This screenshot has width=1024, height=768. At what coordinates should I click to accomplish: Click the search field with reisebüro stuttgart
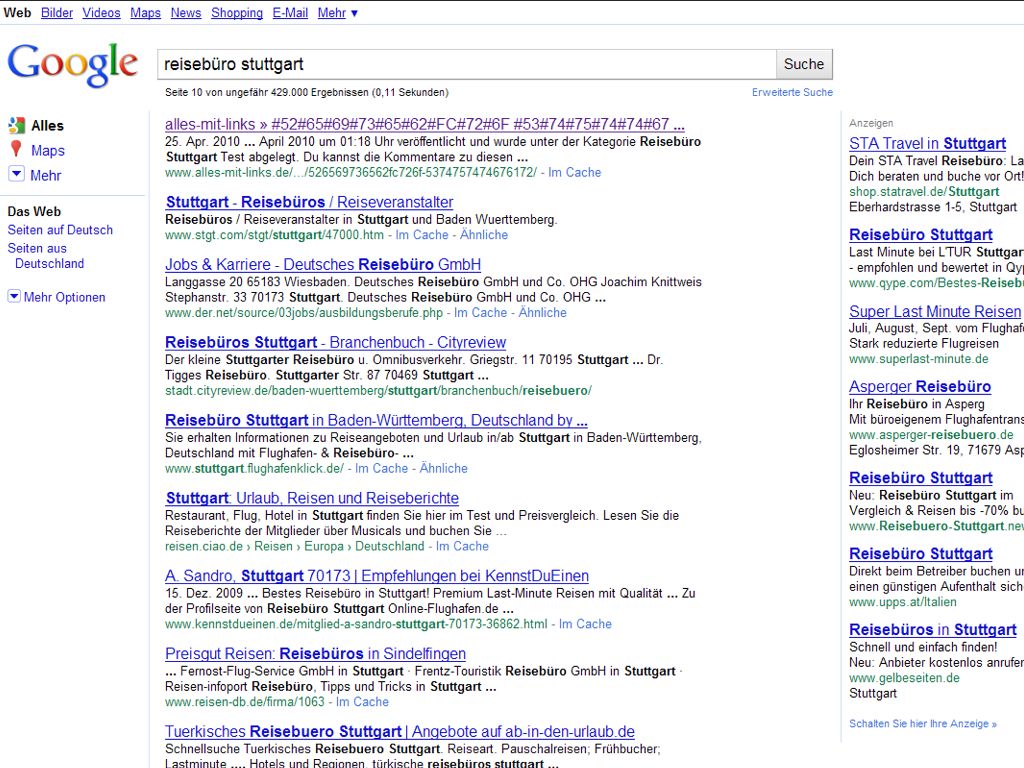(x=466, y=64)
